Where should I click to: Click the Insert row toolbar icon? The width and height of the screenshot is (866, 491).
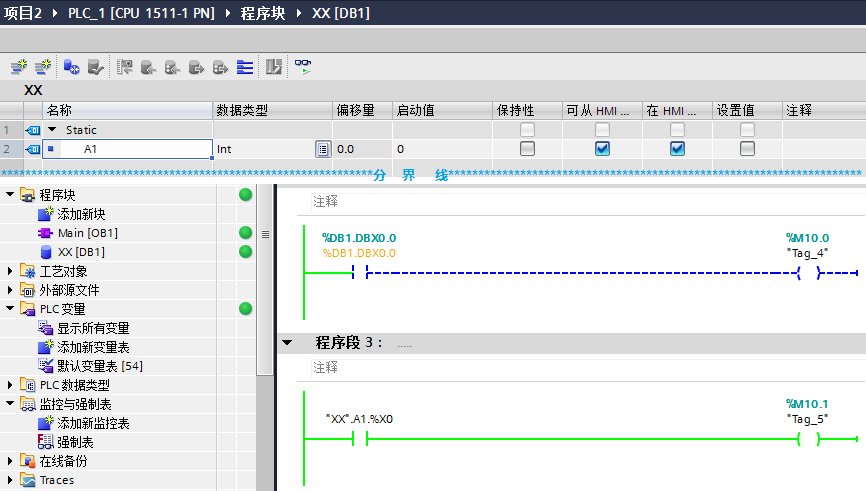pos(19,67)
